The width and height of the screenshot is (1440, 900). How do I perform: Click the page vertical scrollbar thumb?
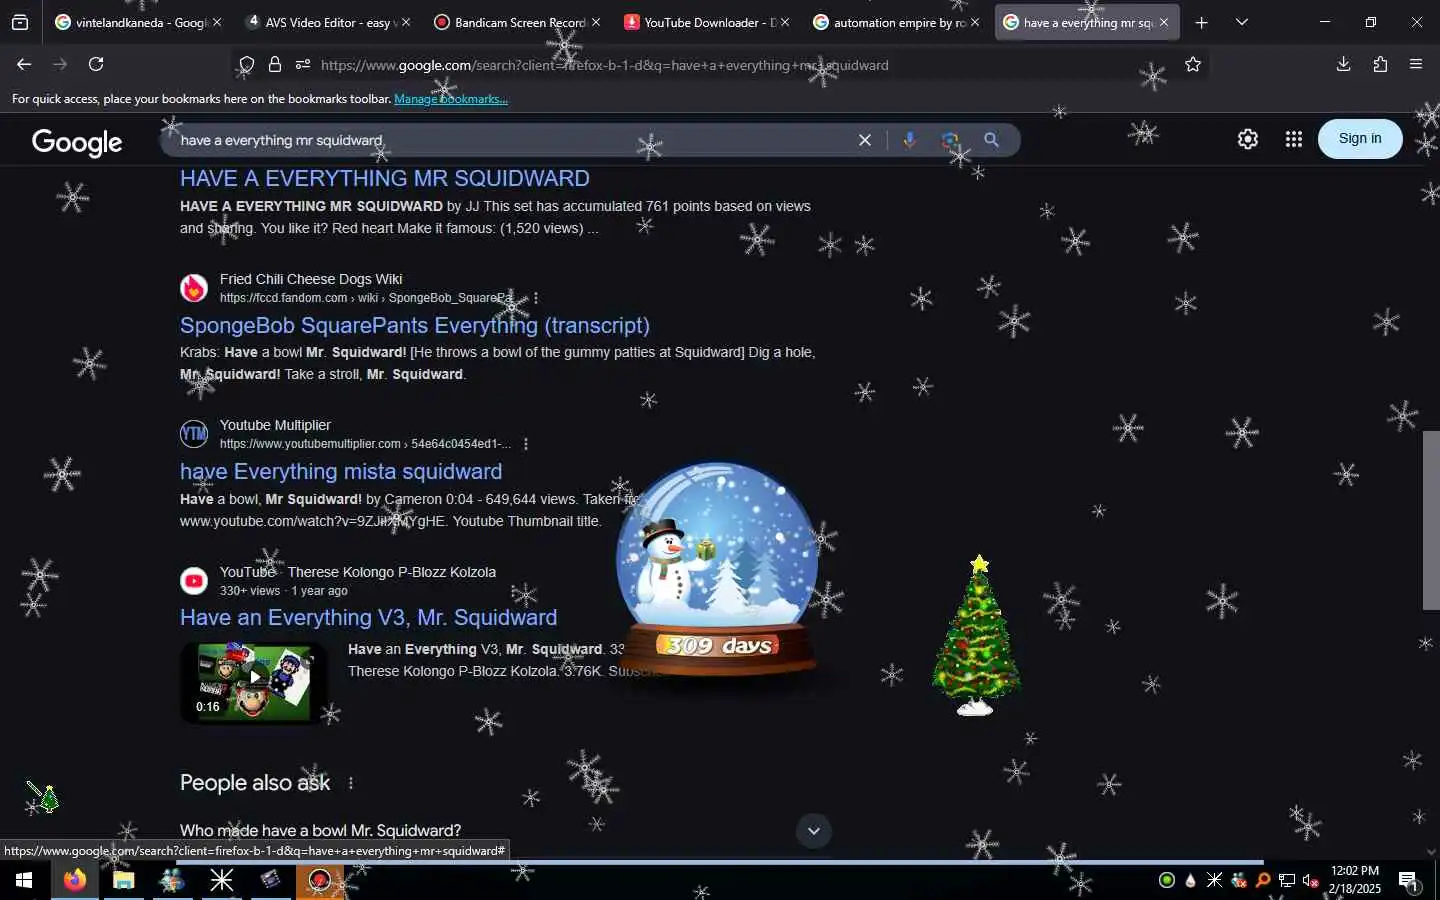point(1430,520)
